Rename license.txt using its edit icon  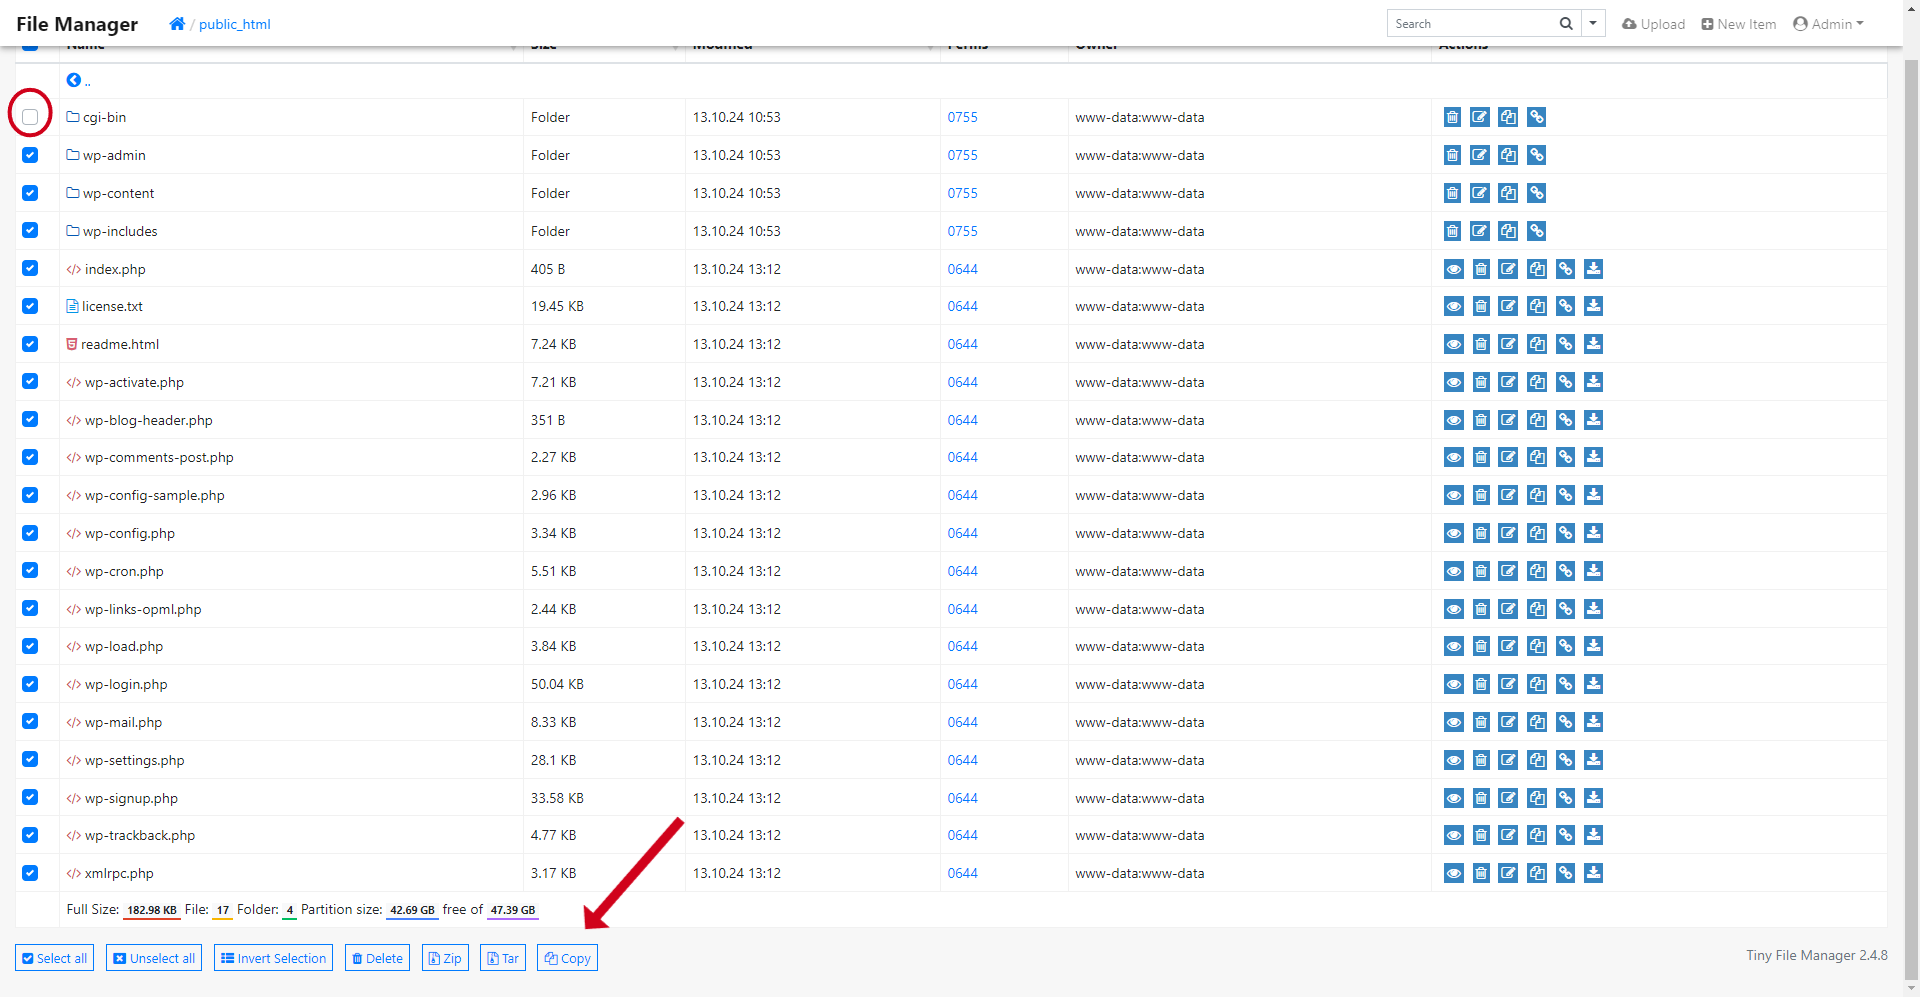click(x=1508, y=306)
